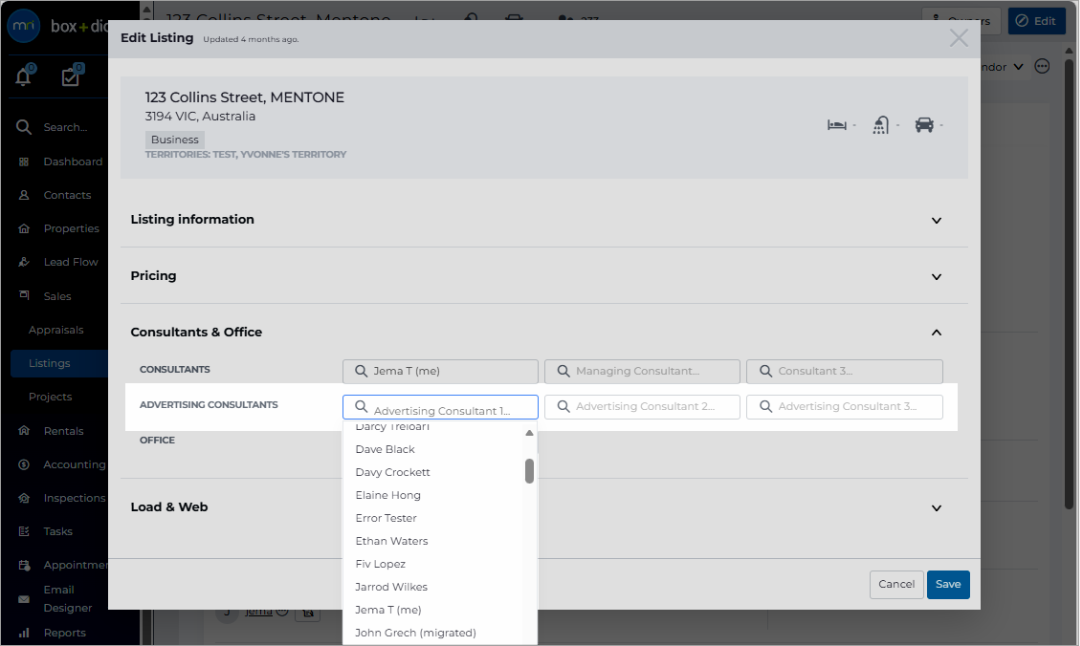
Task: Click the Save button
Action: (948, 585)
